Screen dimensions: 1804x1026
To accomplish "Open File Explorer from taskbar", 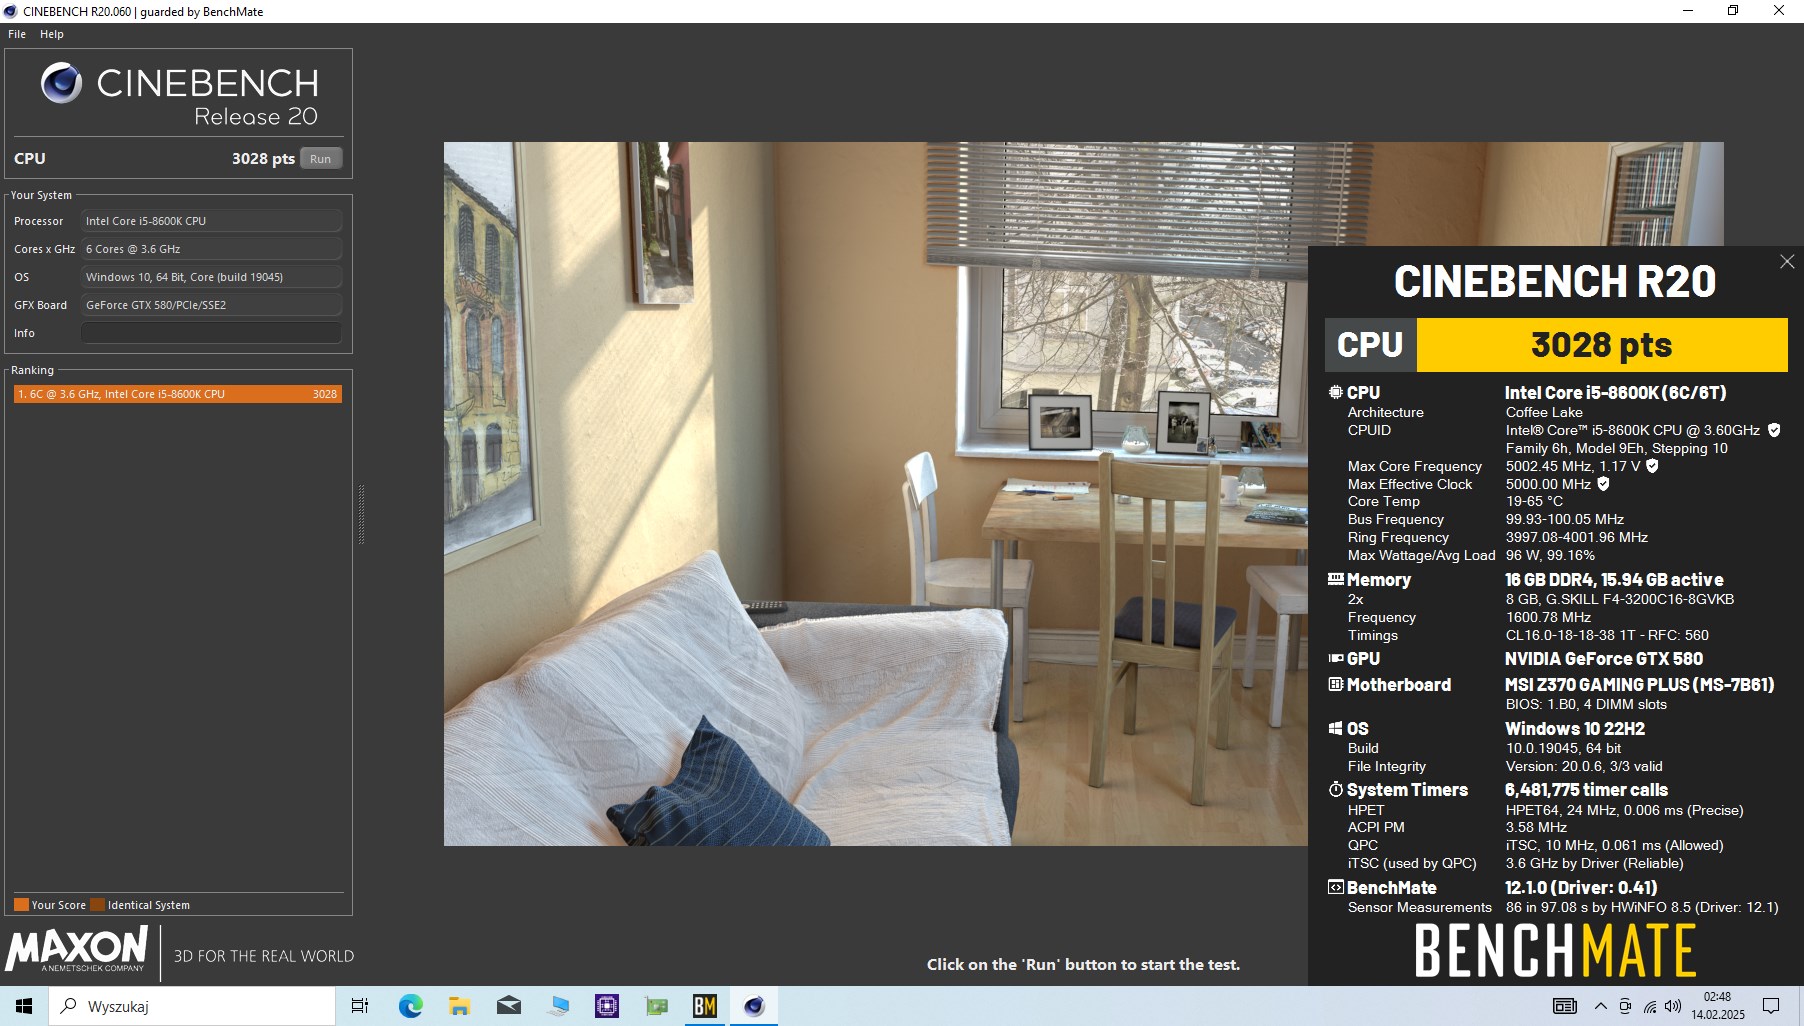I will pyautogui.click(x=459, y=1006).
